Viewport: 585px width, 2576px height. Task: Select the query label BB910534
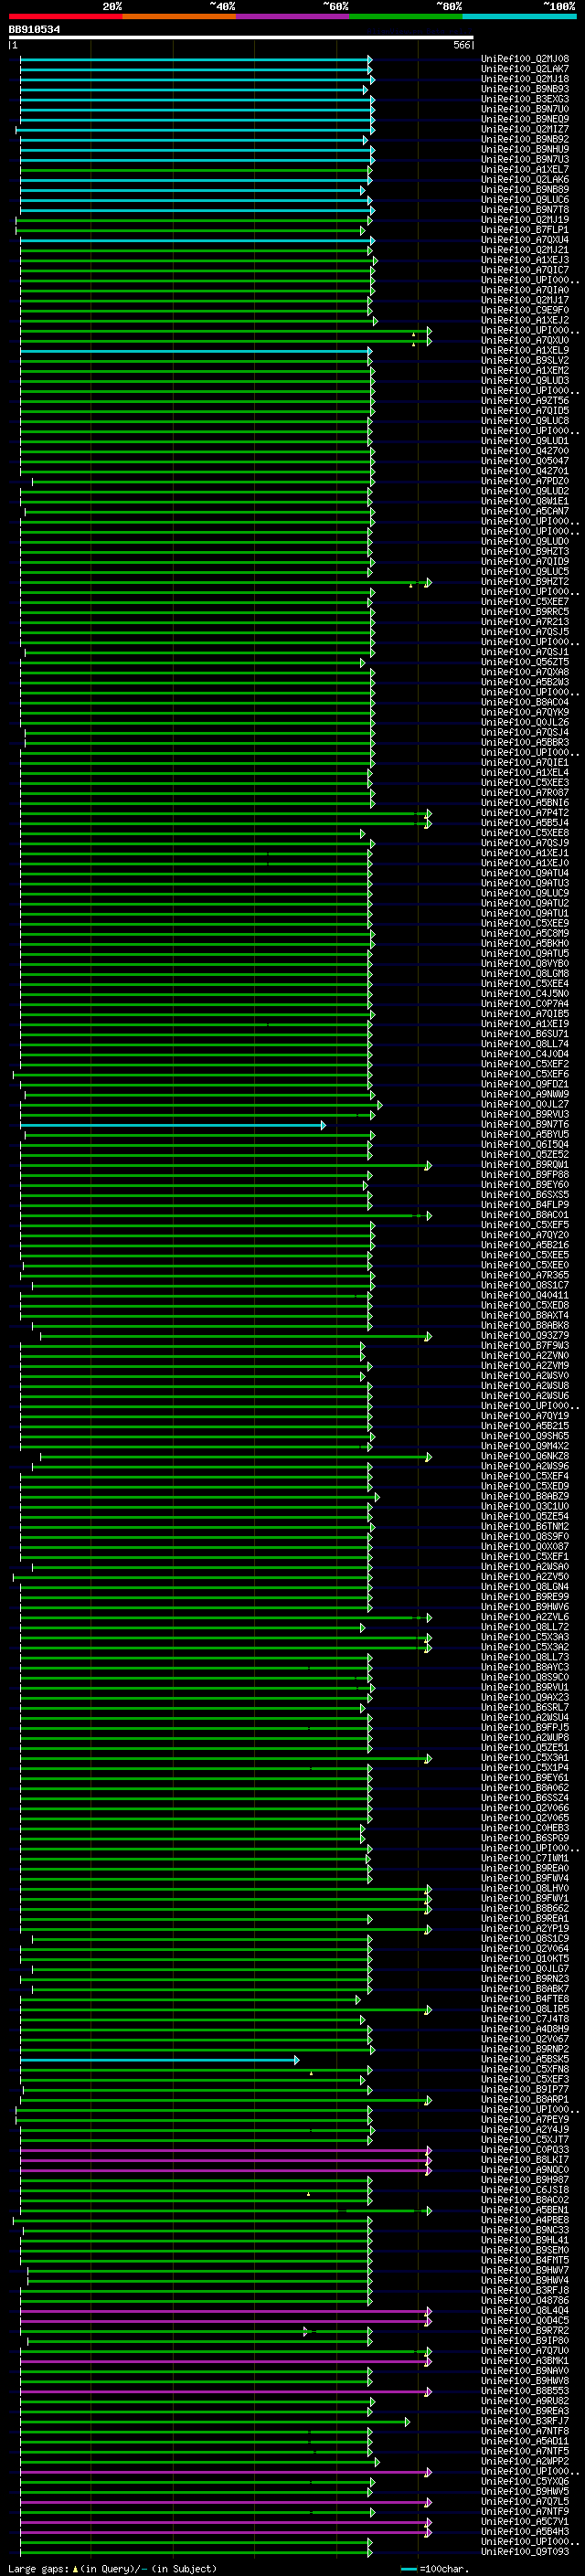coord(34,29)
